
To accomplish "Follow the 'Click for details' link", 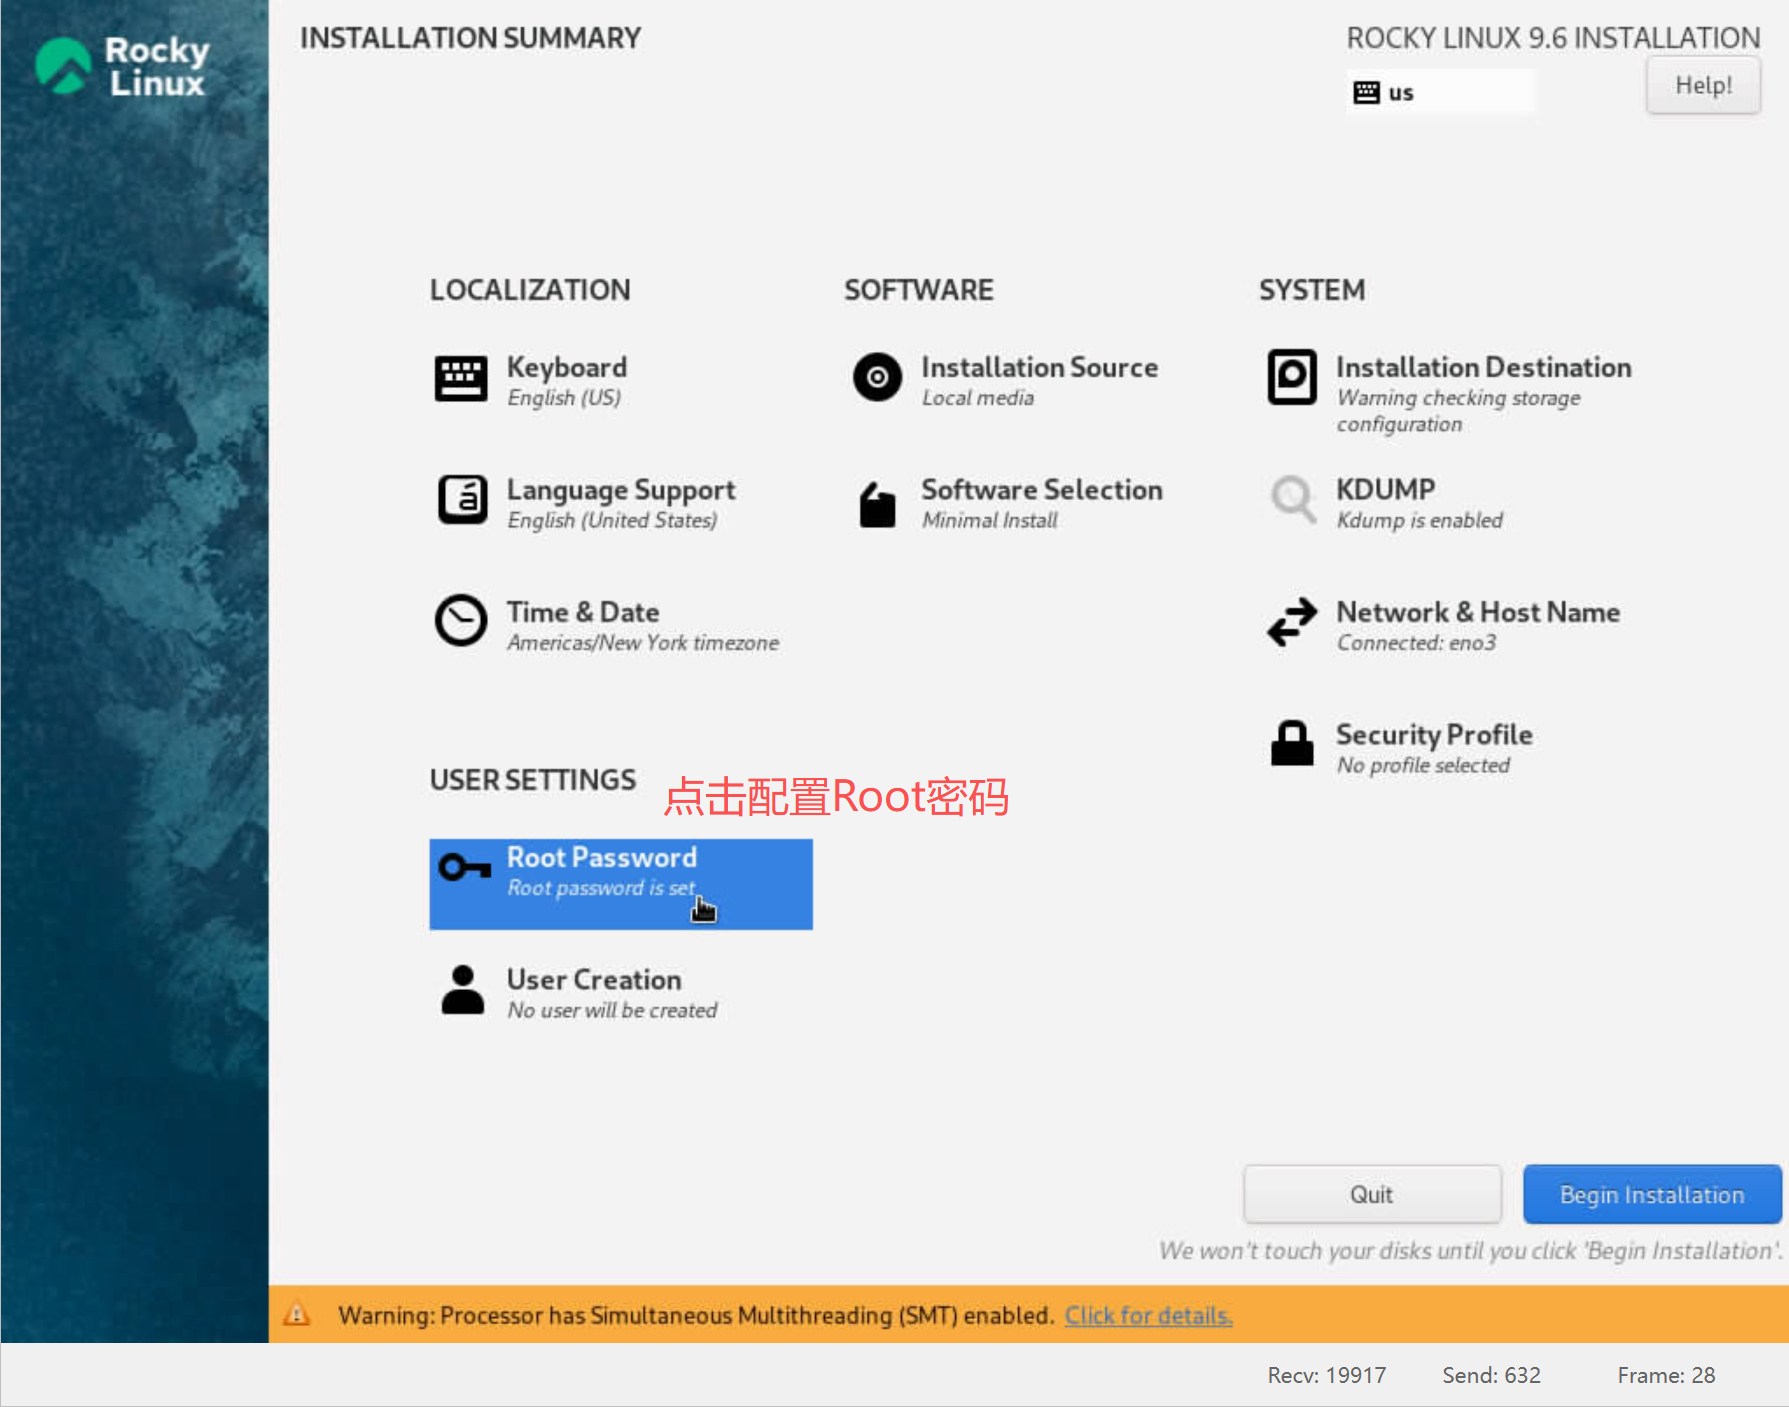I will [x=1148, y=1315].
